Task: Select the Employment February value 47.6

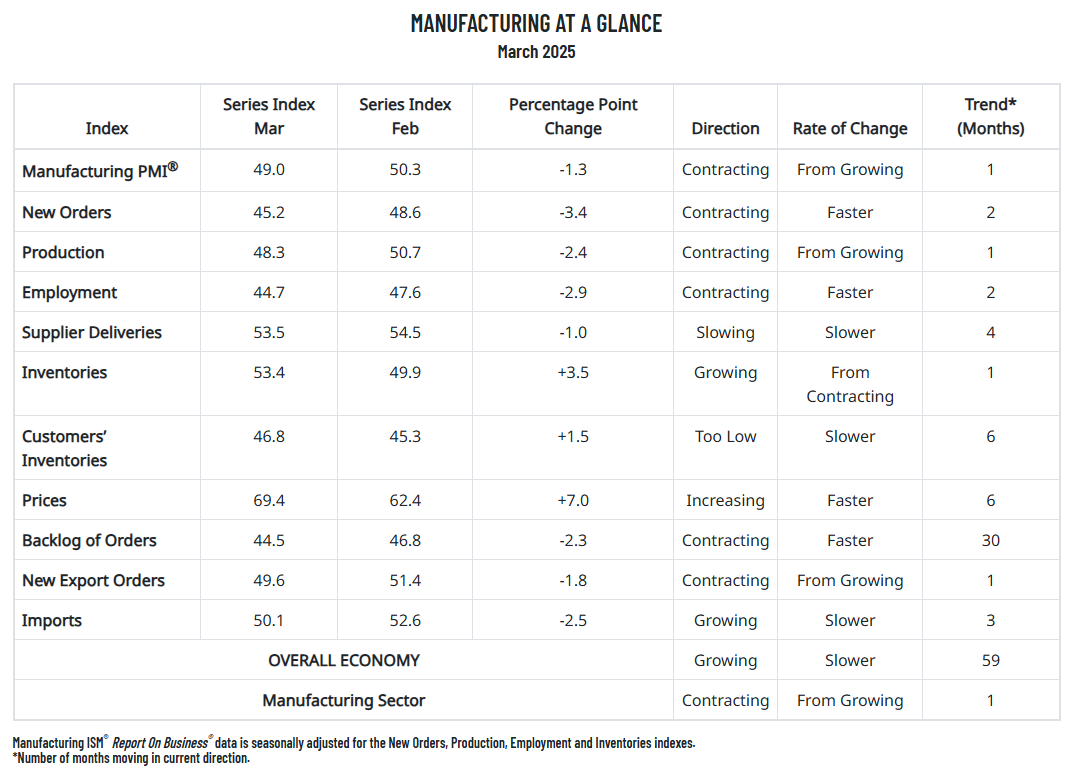Action: click(405, 293)
